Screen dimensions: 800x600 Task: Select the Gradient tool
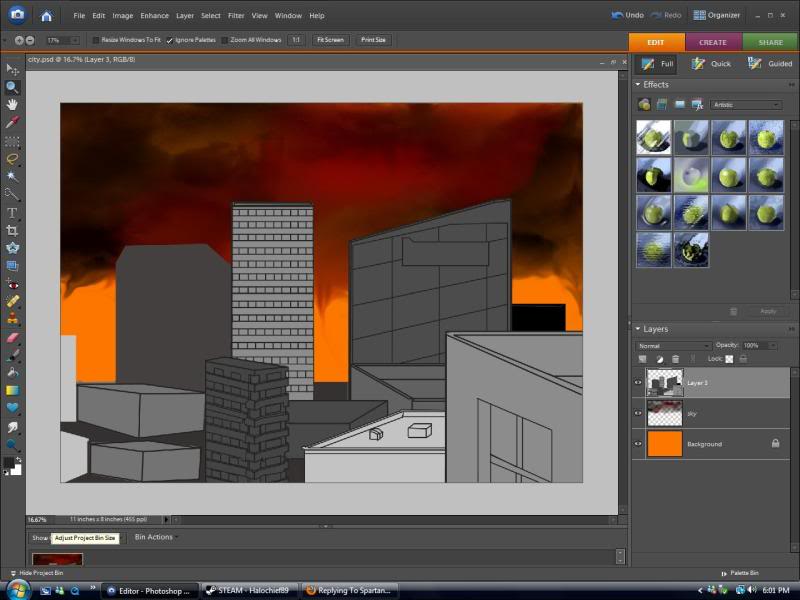pos(12,391)
